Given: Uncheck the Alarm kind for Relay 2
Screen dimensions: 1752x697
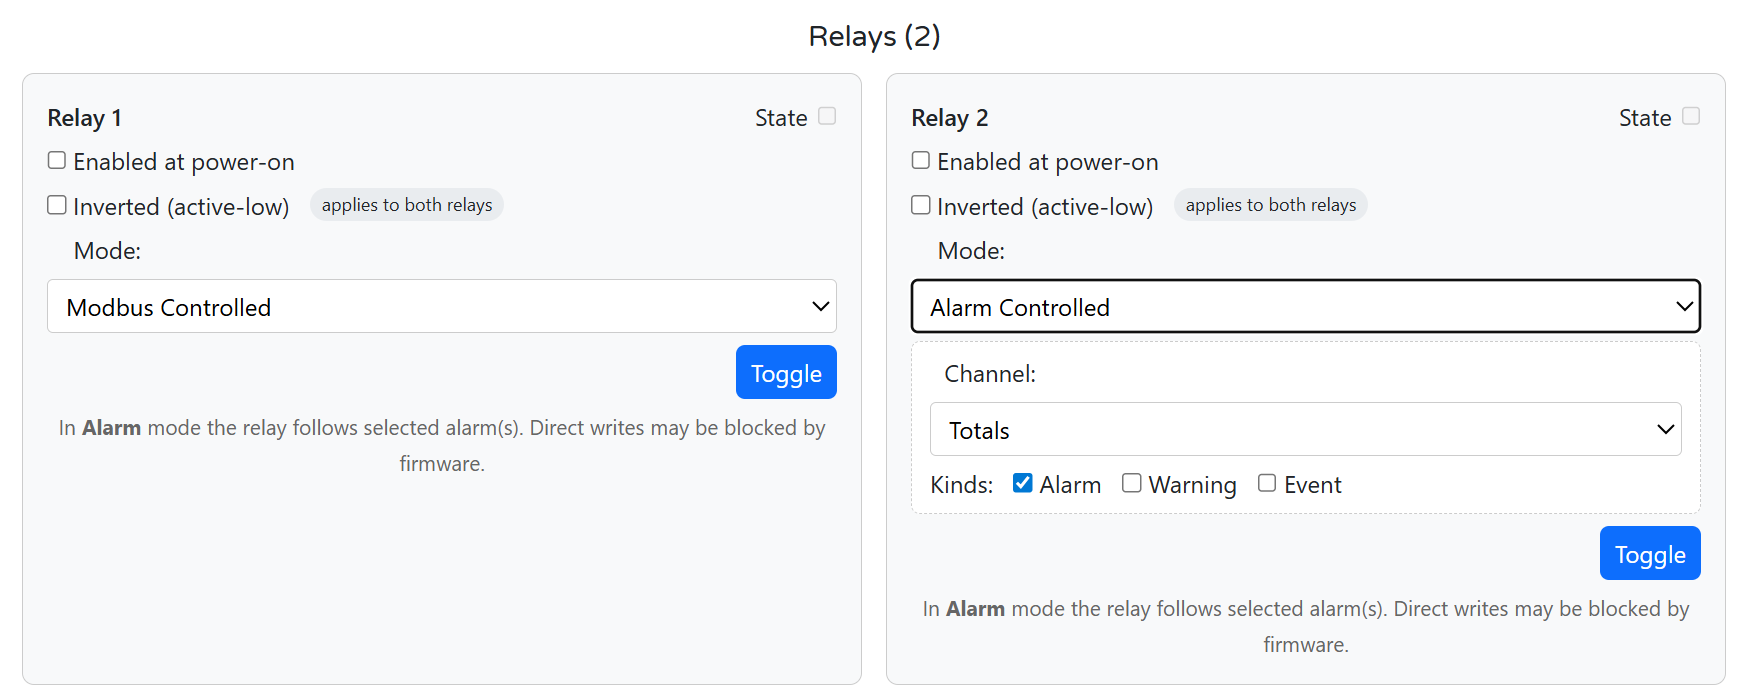Looking at the screenshot, I should coord(1022,483).
